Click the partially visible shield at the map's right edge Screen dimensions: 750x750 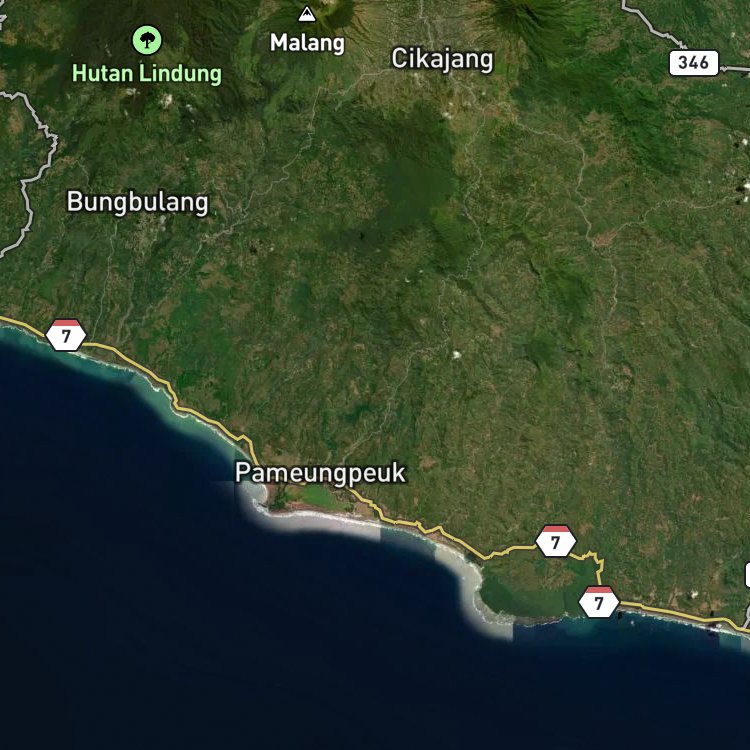[747, 575]
